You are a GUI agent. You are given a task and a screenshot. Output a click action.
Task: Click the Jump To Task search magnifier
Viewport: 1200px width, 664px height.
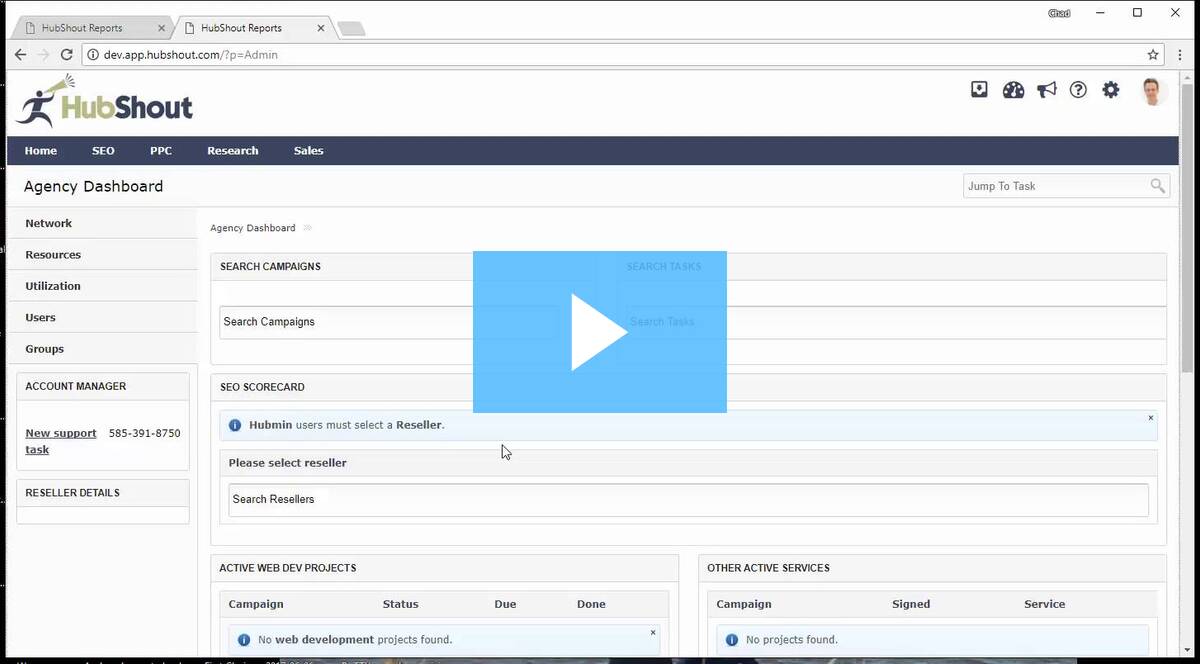tap(1157, 186)
